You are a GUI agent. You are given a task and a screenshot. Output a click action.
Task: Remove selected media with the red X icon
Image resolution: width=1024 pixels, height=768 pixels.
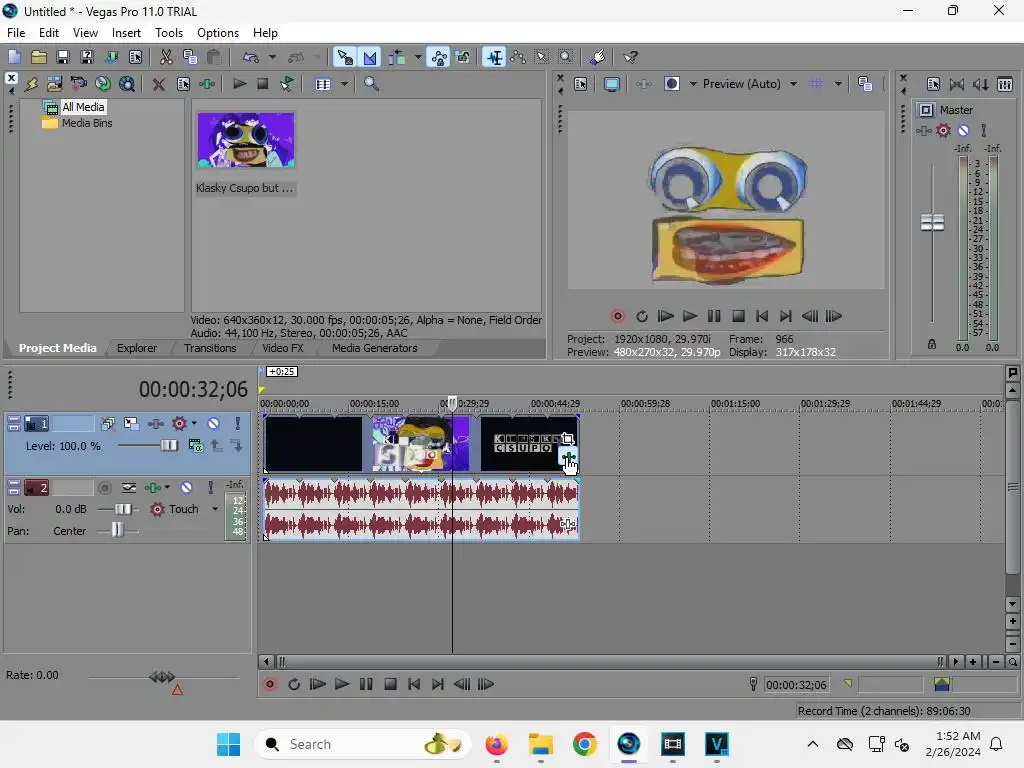pos(158,84)
